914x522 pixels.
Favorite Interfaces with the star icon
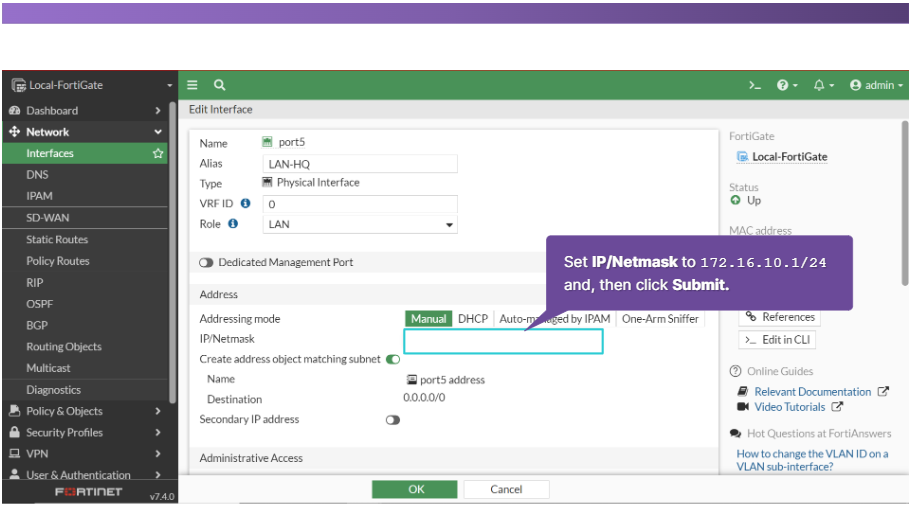coord(158,153)
